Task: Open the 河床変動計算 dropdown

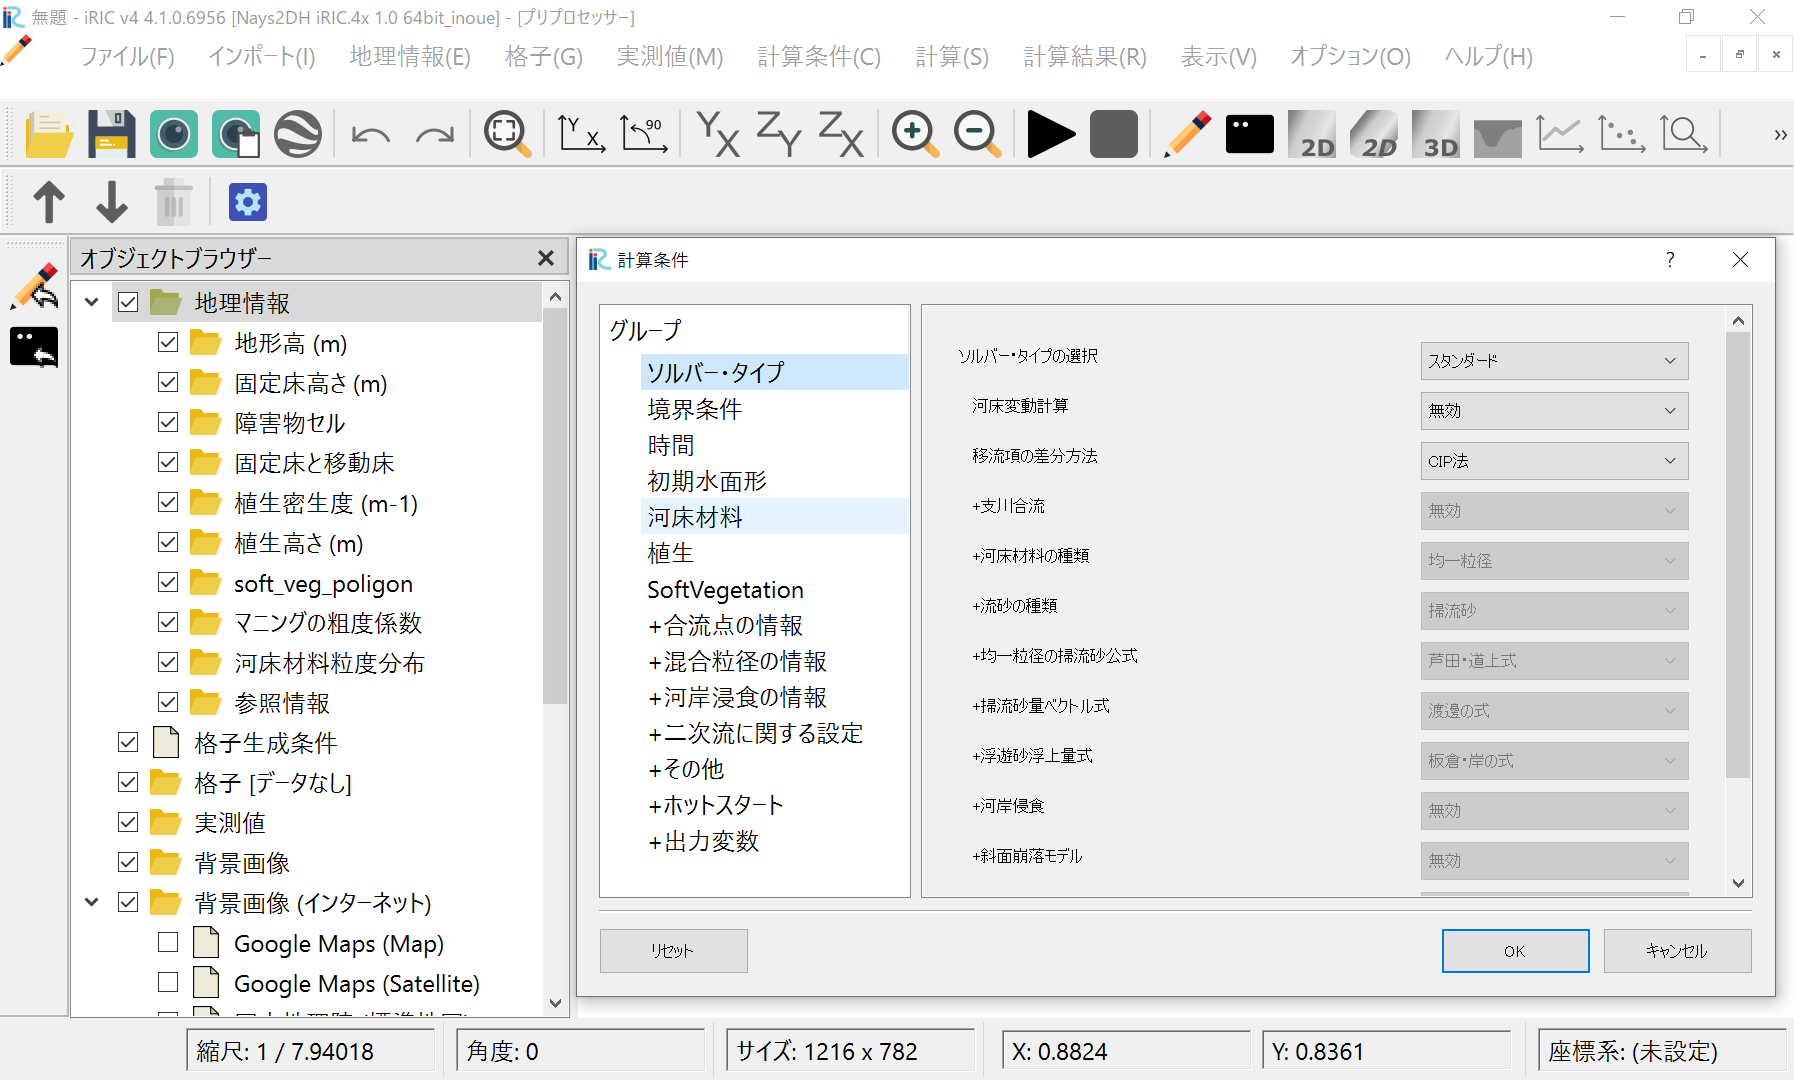Action: [1554, 411]
